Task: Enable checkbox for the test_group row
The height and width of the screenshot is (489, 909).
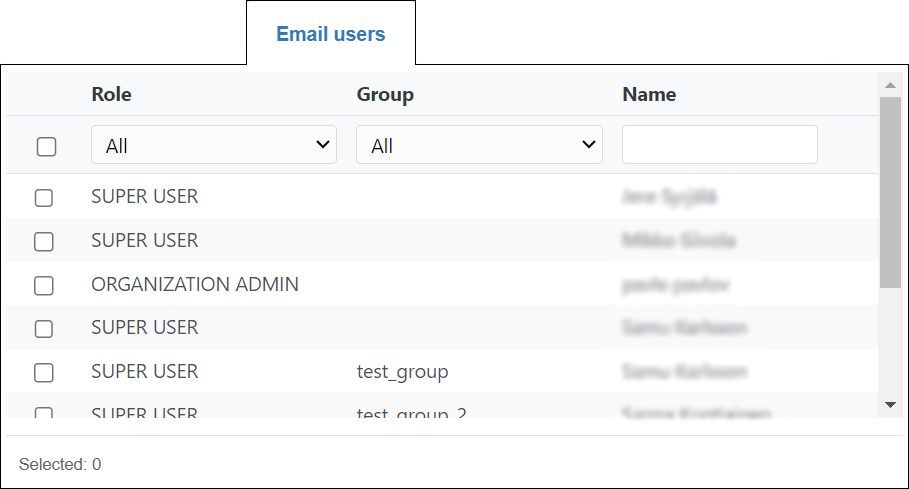Action: coord(44,372)
